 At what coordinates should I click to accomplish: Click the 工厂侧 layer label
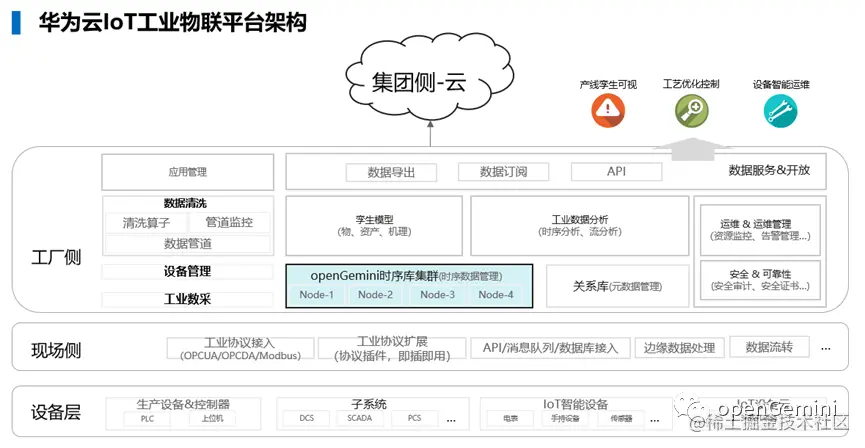(x=56, y=257)
